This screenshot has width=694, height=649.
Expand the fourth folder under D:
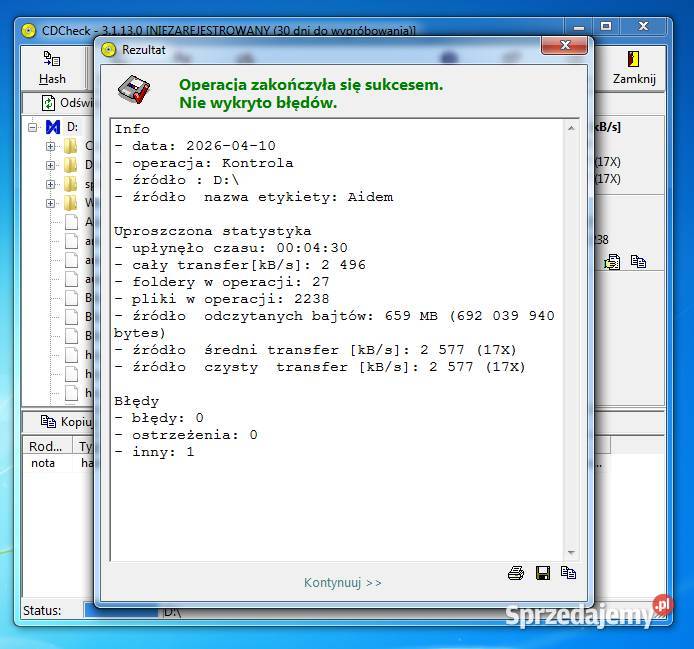coord(50,203)
